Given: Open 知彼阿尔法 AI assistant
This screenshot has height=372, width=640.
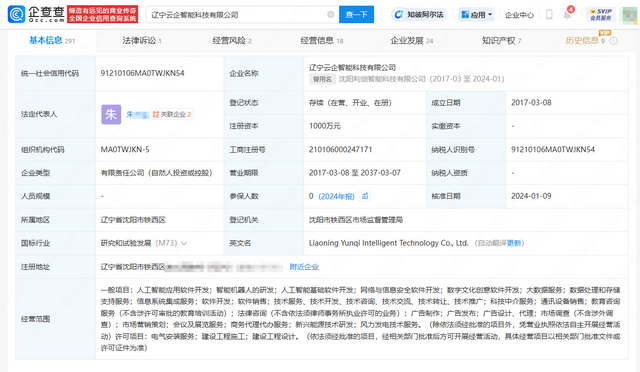Looking at the screenshot, I should click(x=419, y=15).
